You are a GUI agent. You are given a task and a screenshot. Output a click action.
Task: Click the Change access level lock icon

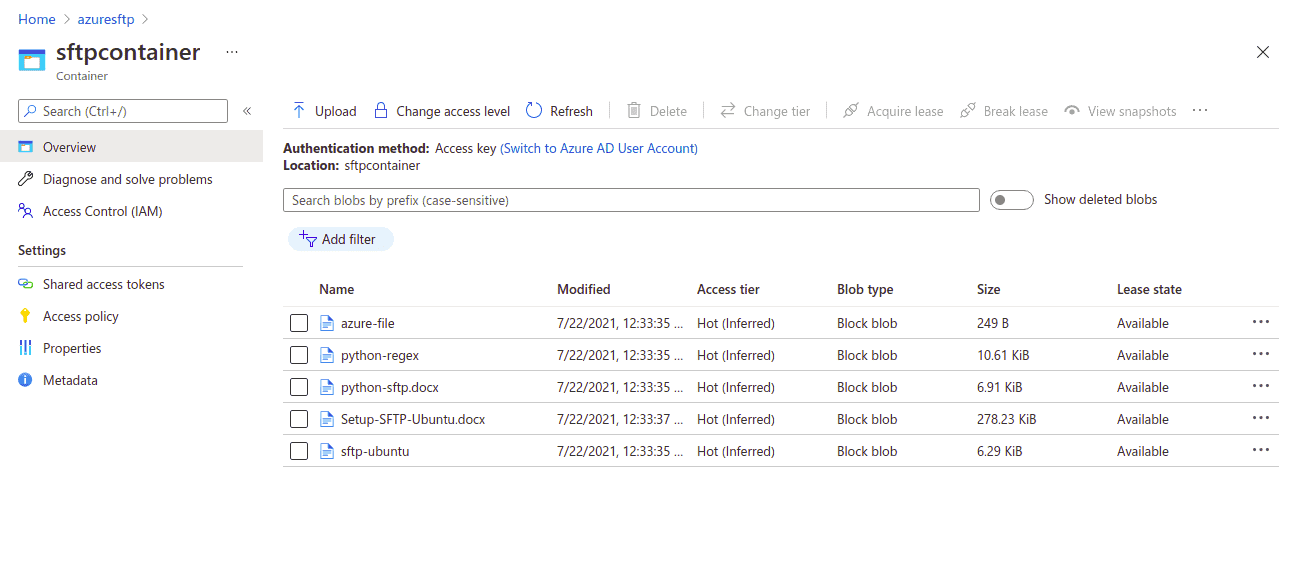point(380,110)
